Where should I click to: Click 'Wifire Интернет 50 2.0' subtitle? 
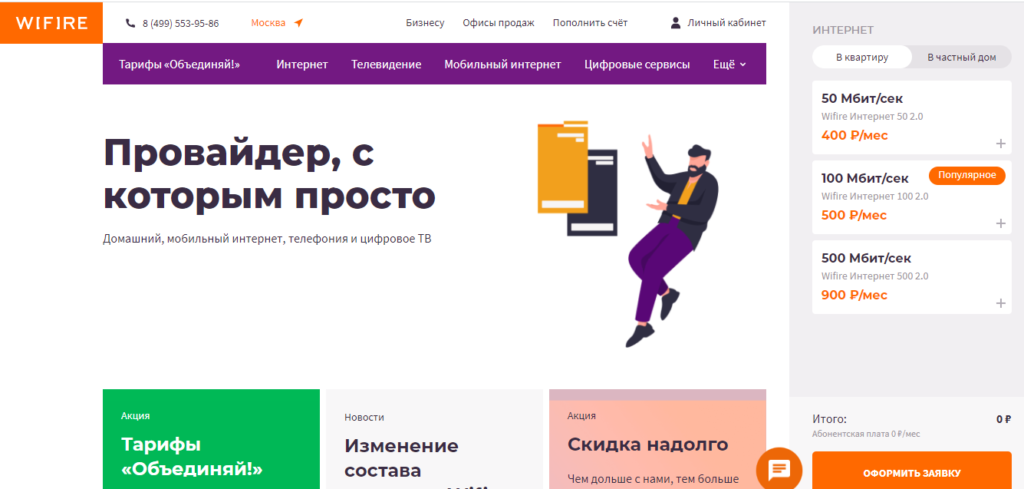pyautogui.click(x=872, y=117)
